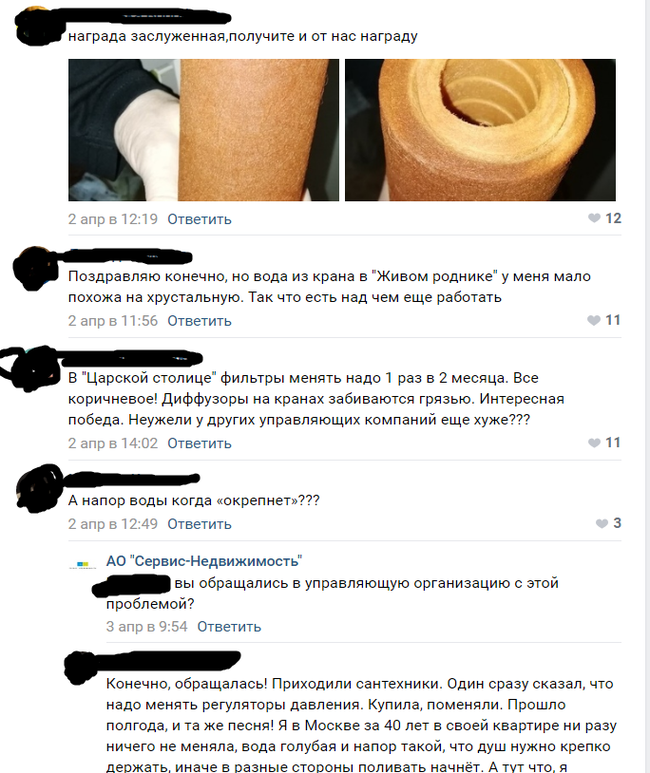This screenshot has width=650, height=773.
Task: Open the "3 апр в 9:54" timestamp
Action: (146, 627)
